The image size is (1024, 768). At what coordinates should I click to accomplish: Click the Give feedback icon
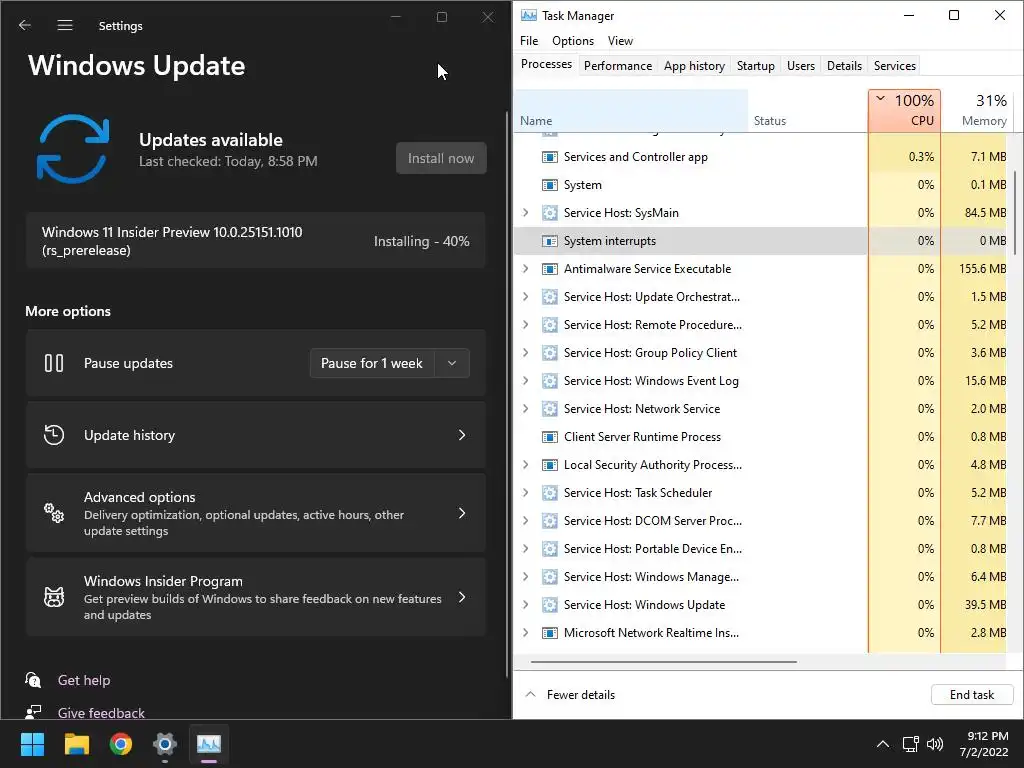(x=33, y=712)
